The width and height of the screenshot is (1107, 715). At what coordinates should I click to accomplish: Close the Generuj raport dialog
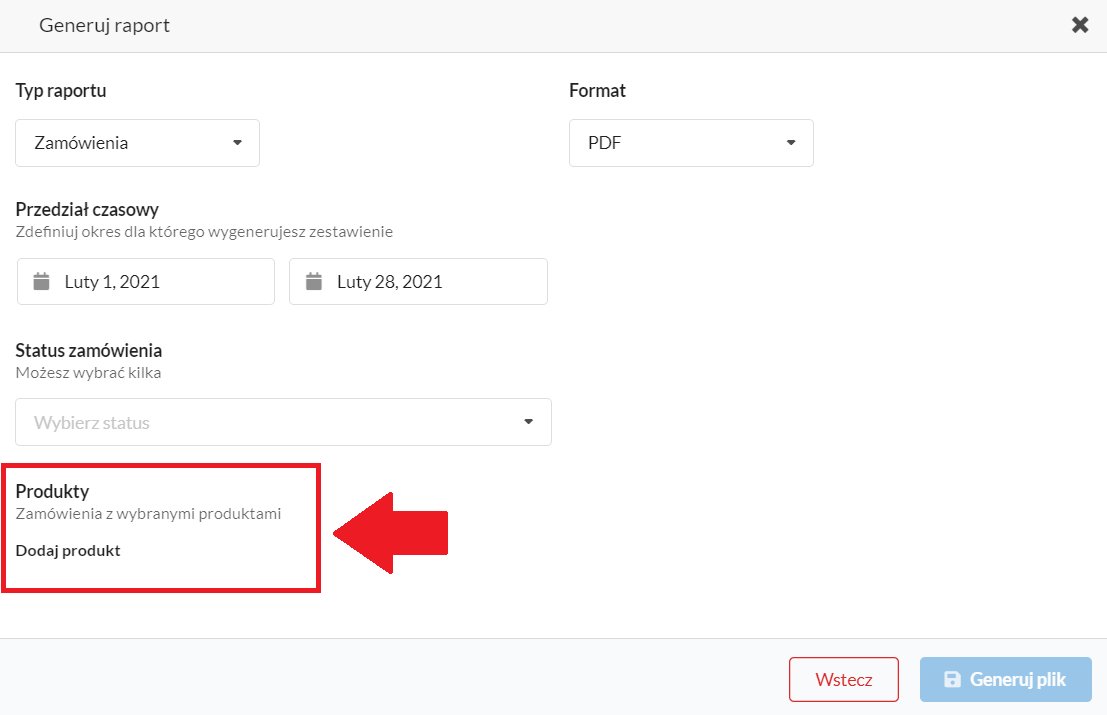click(x=1079, y=25)
